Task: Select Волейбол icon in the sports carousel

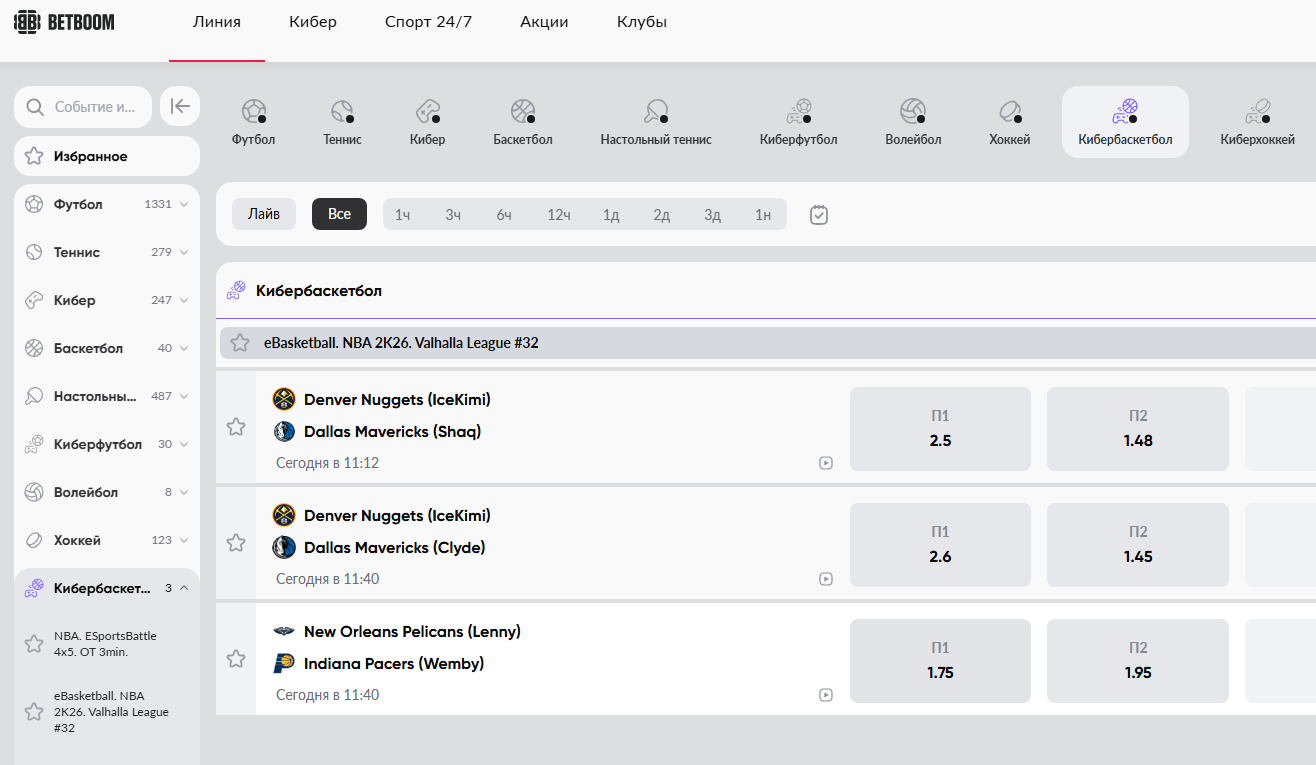Action: click(913, 122)
